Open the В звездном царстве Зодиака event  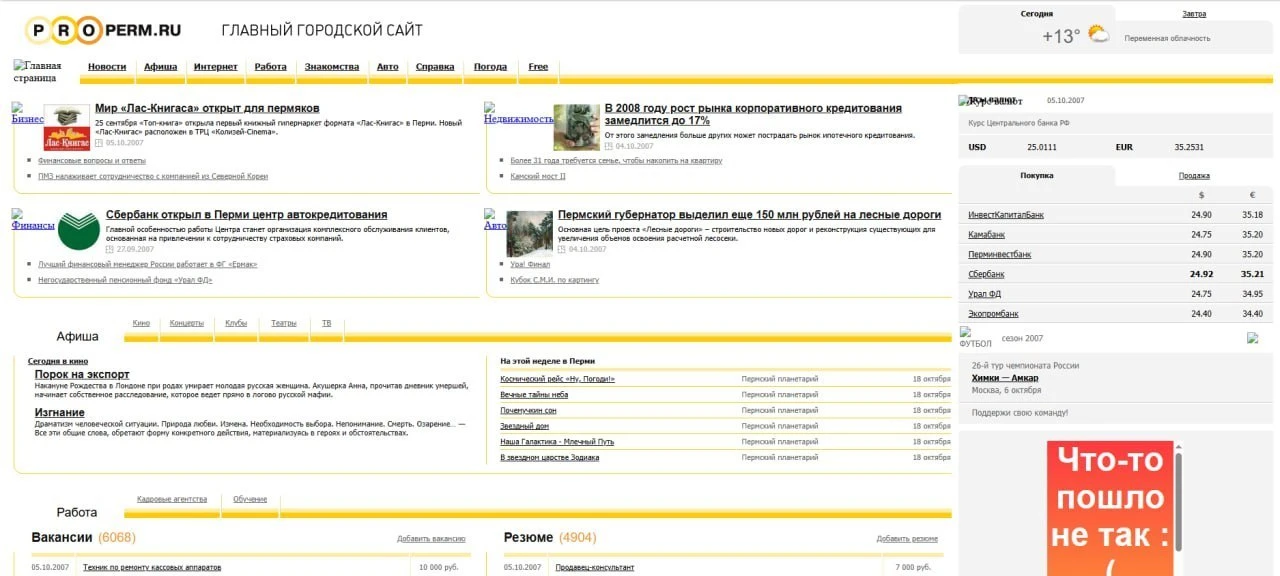click(x=550, y=457)
